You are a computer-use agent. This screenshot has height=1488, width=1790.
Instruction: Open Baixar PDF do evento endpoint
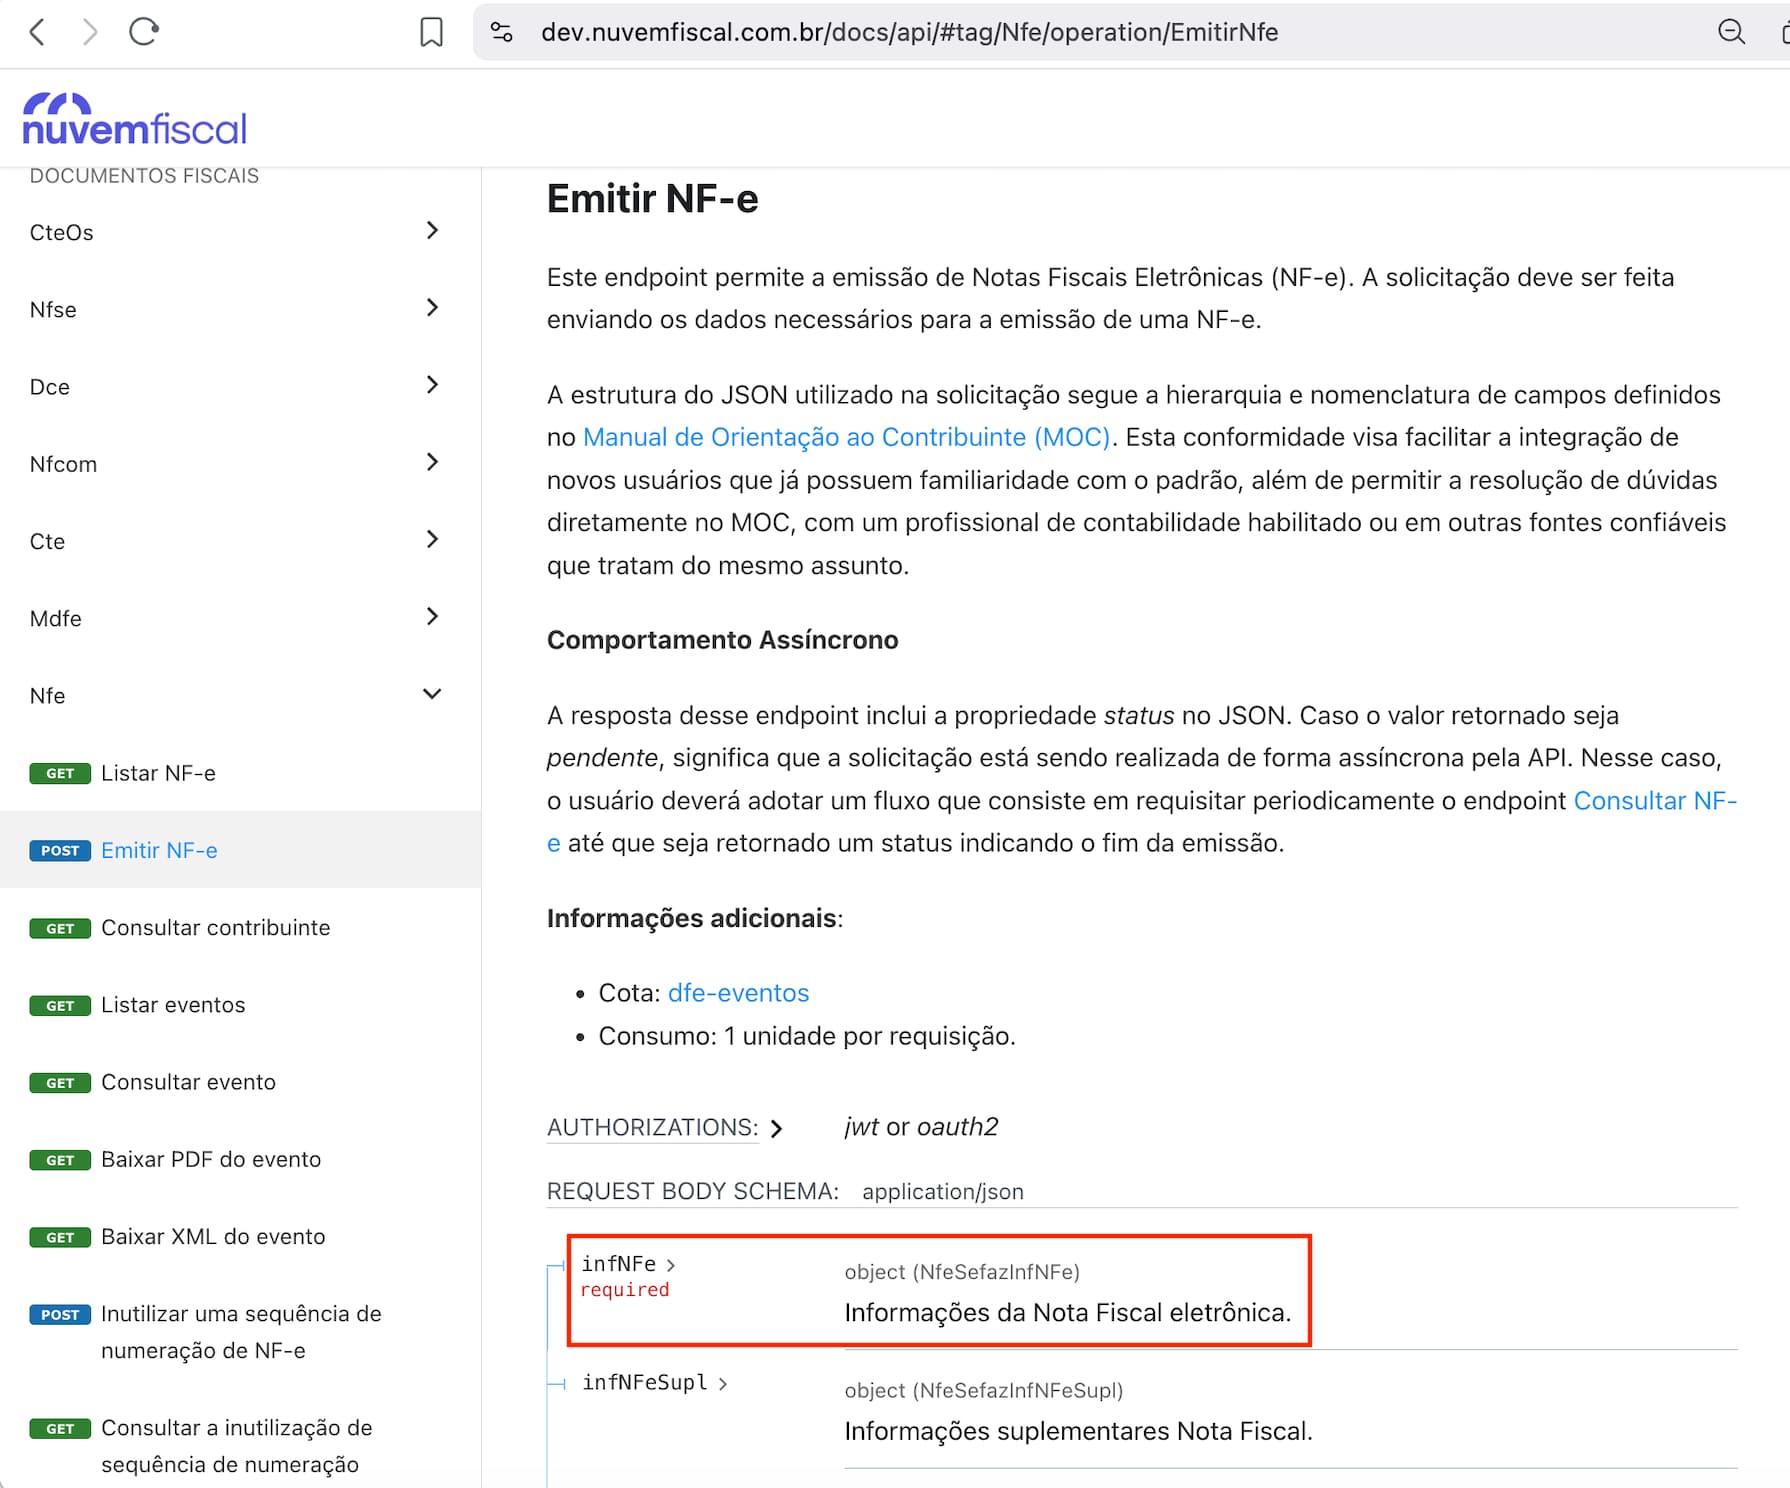(211, 1159)
